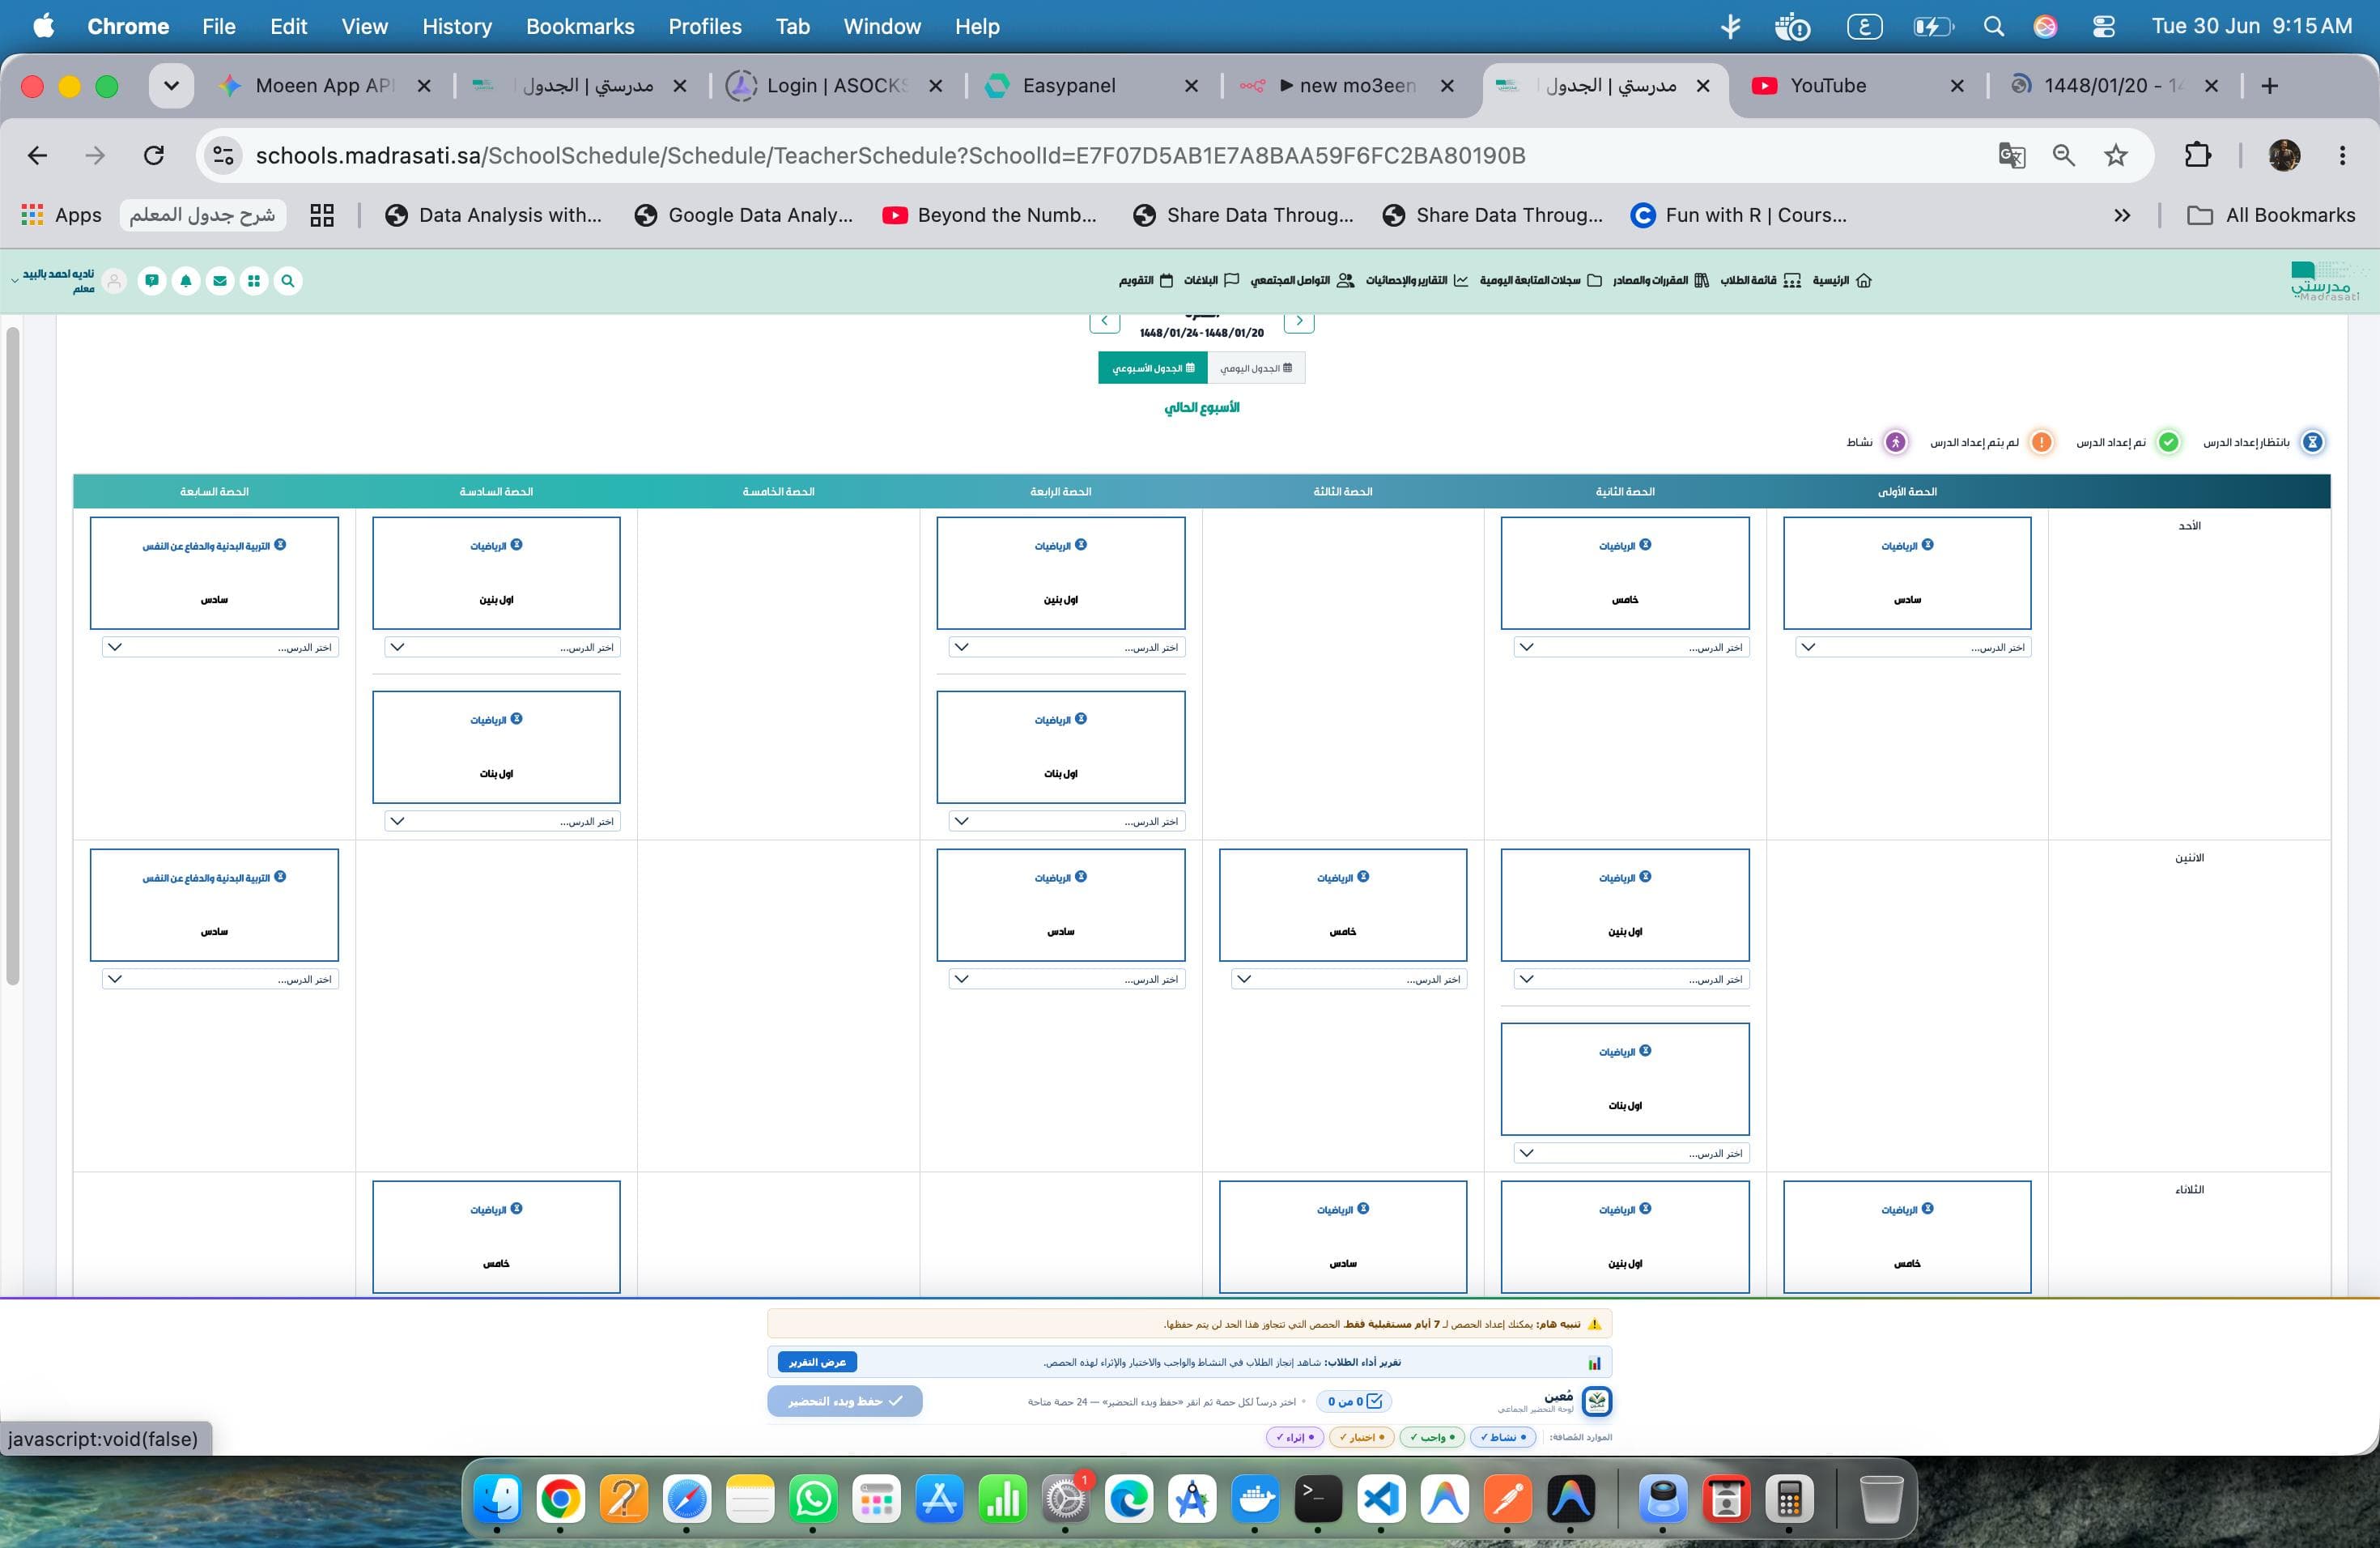
Task: Open Visual Studio Code from the Dock
Action: click(x=1381, y=1498)
